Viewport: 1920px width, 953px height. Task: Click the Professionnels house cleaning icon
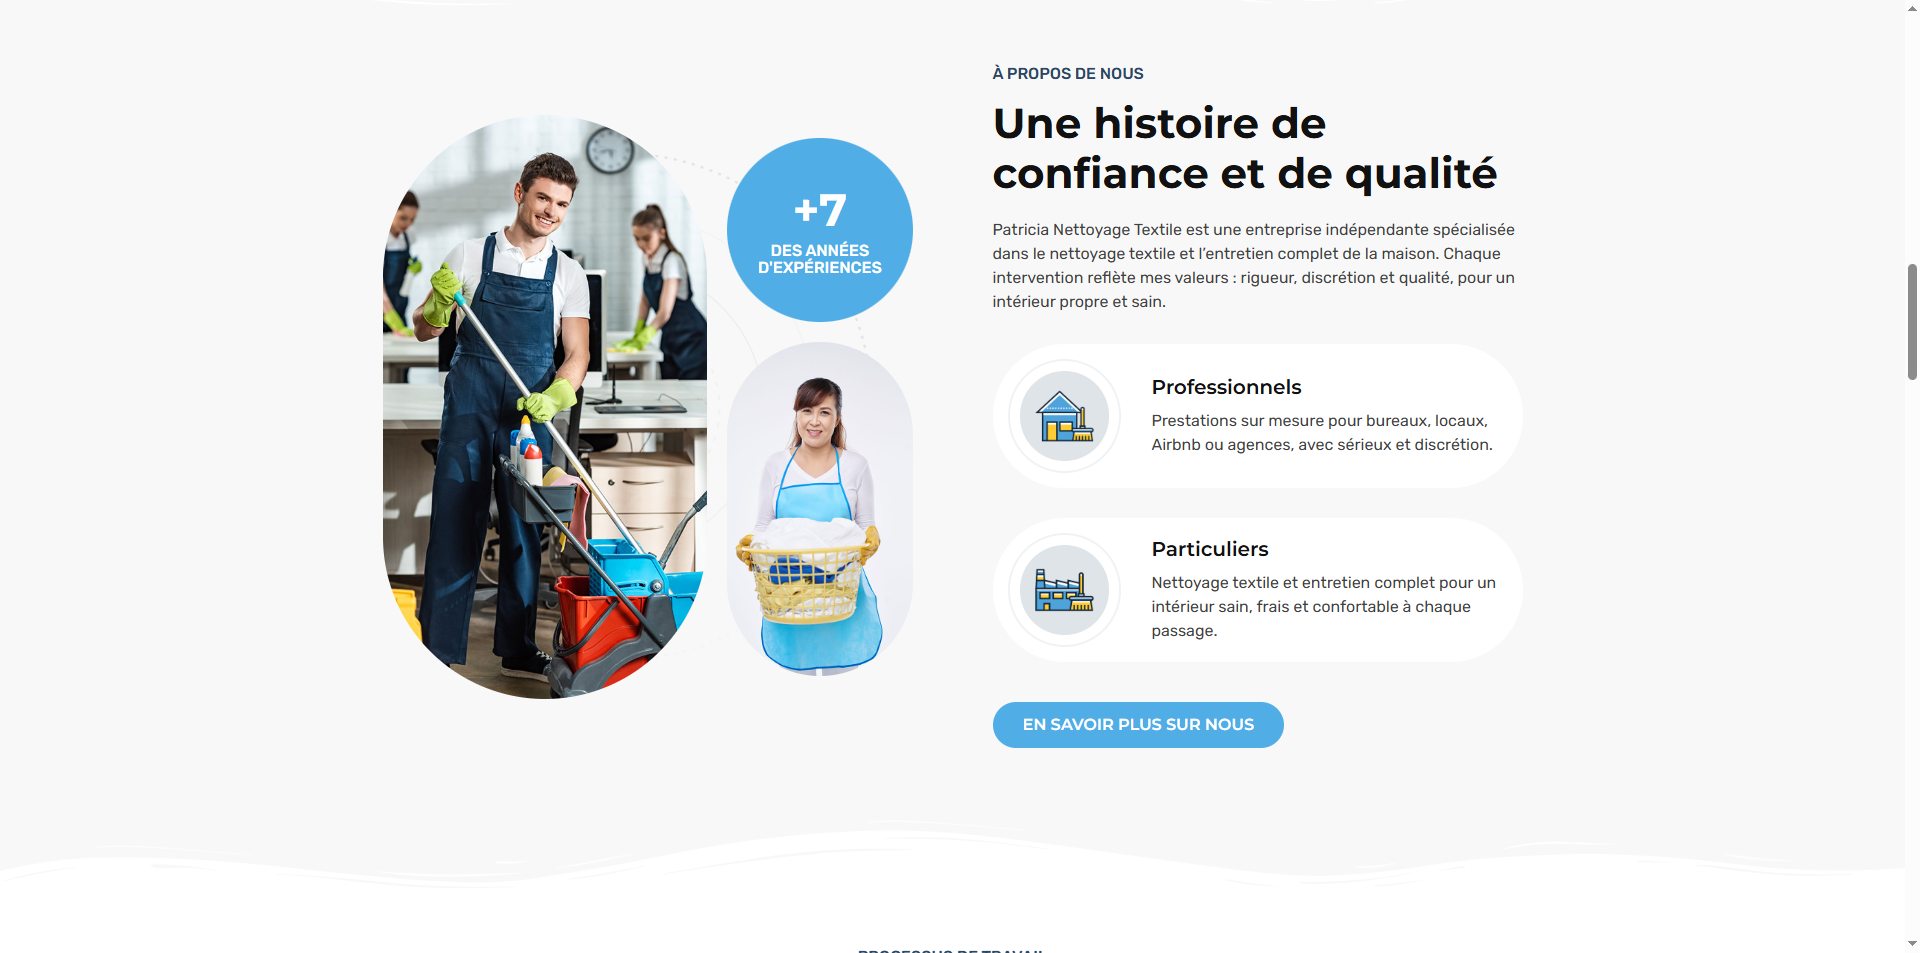tap(1064, 417)
